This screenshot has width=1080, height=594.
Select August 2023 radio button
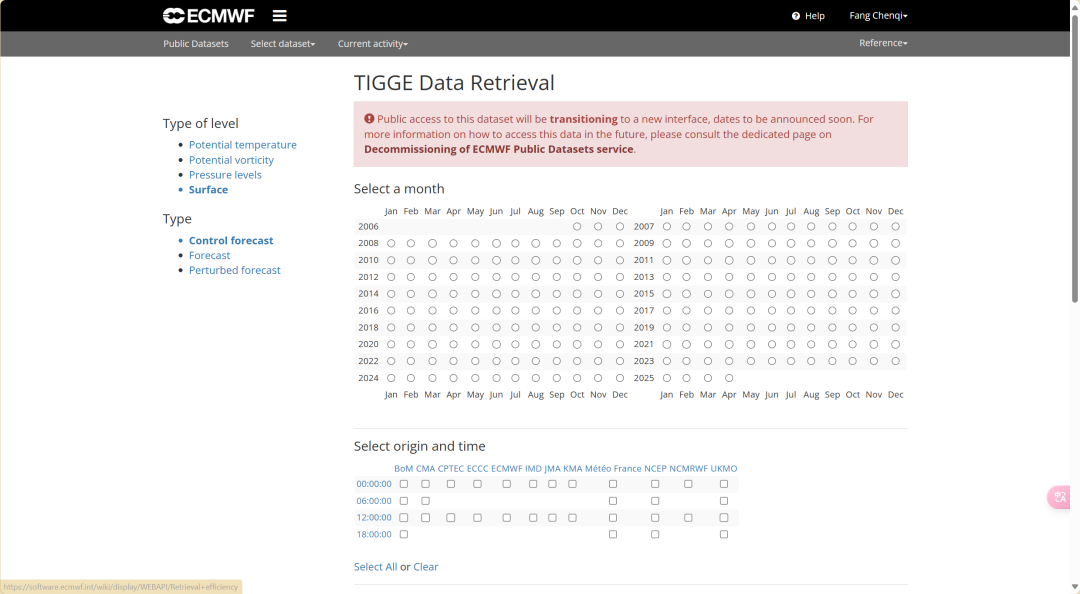811,361
